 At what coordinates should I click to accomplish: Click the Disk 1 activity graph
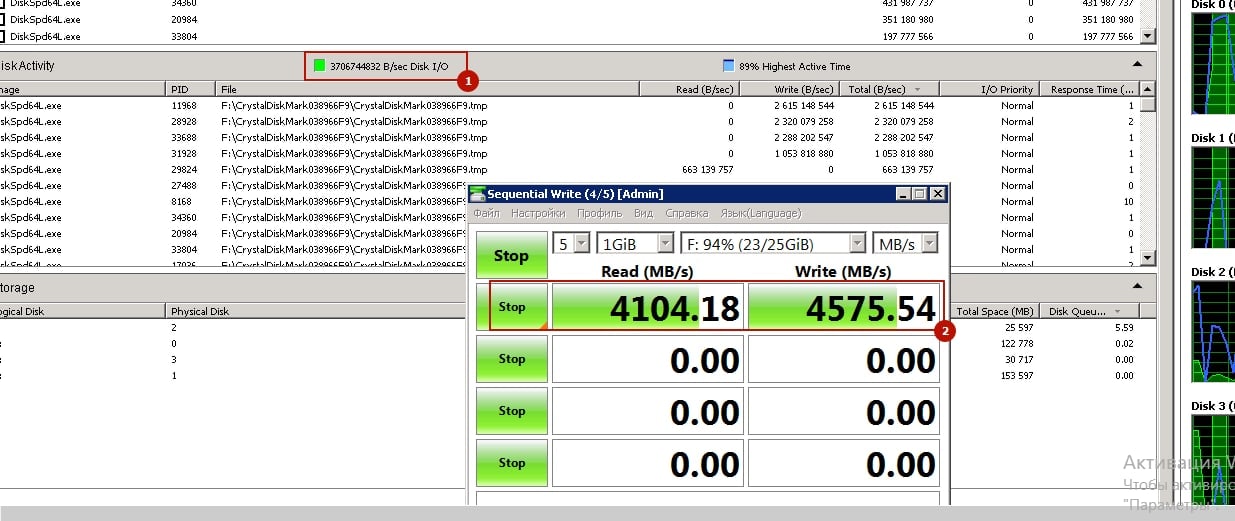1213,200
